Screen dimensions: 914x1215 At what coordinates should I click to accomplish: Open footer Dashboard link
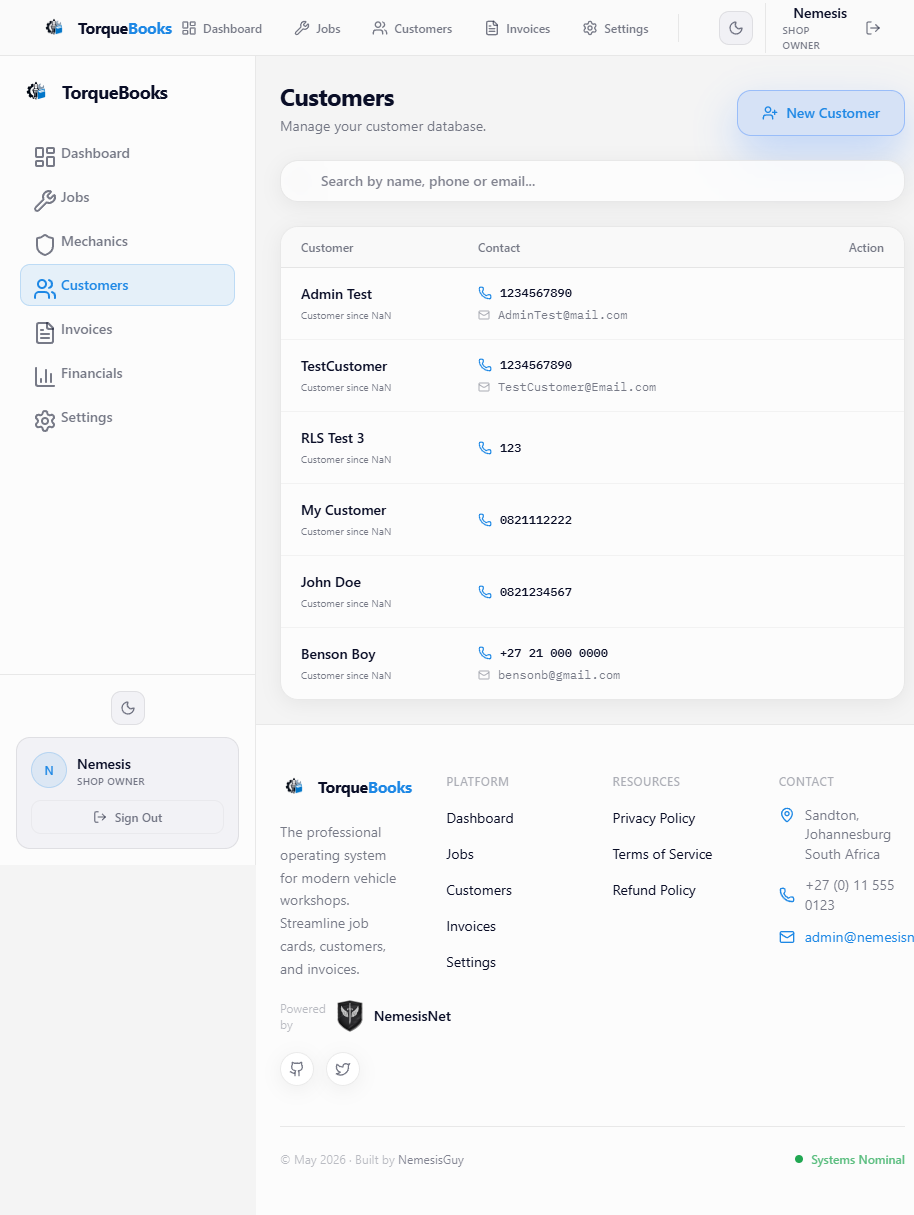(x=480, y=818)
